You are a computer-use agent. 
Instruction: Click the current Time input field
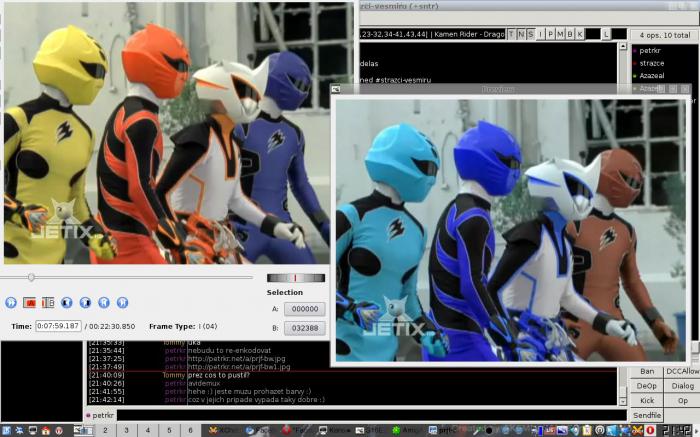(58, 326)
